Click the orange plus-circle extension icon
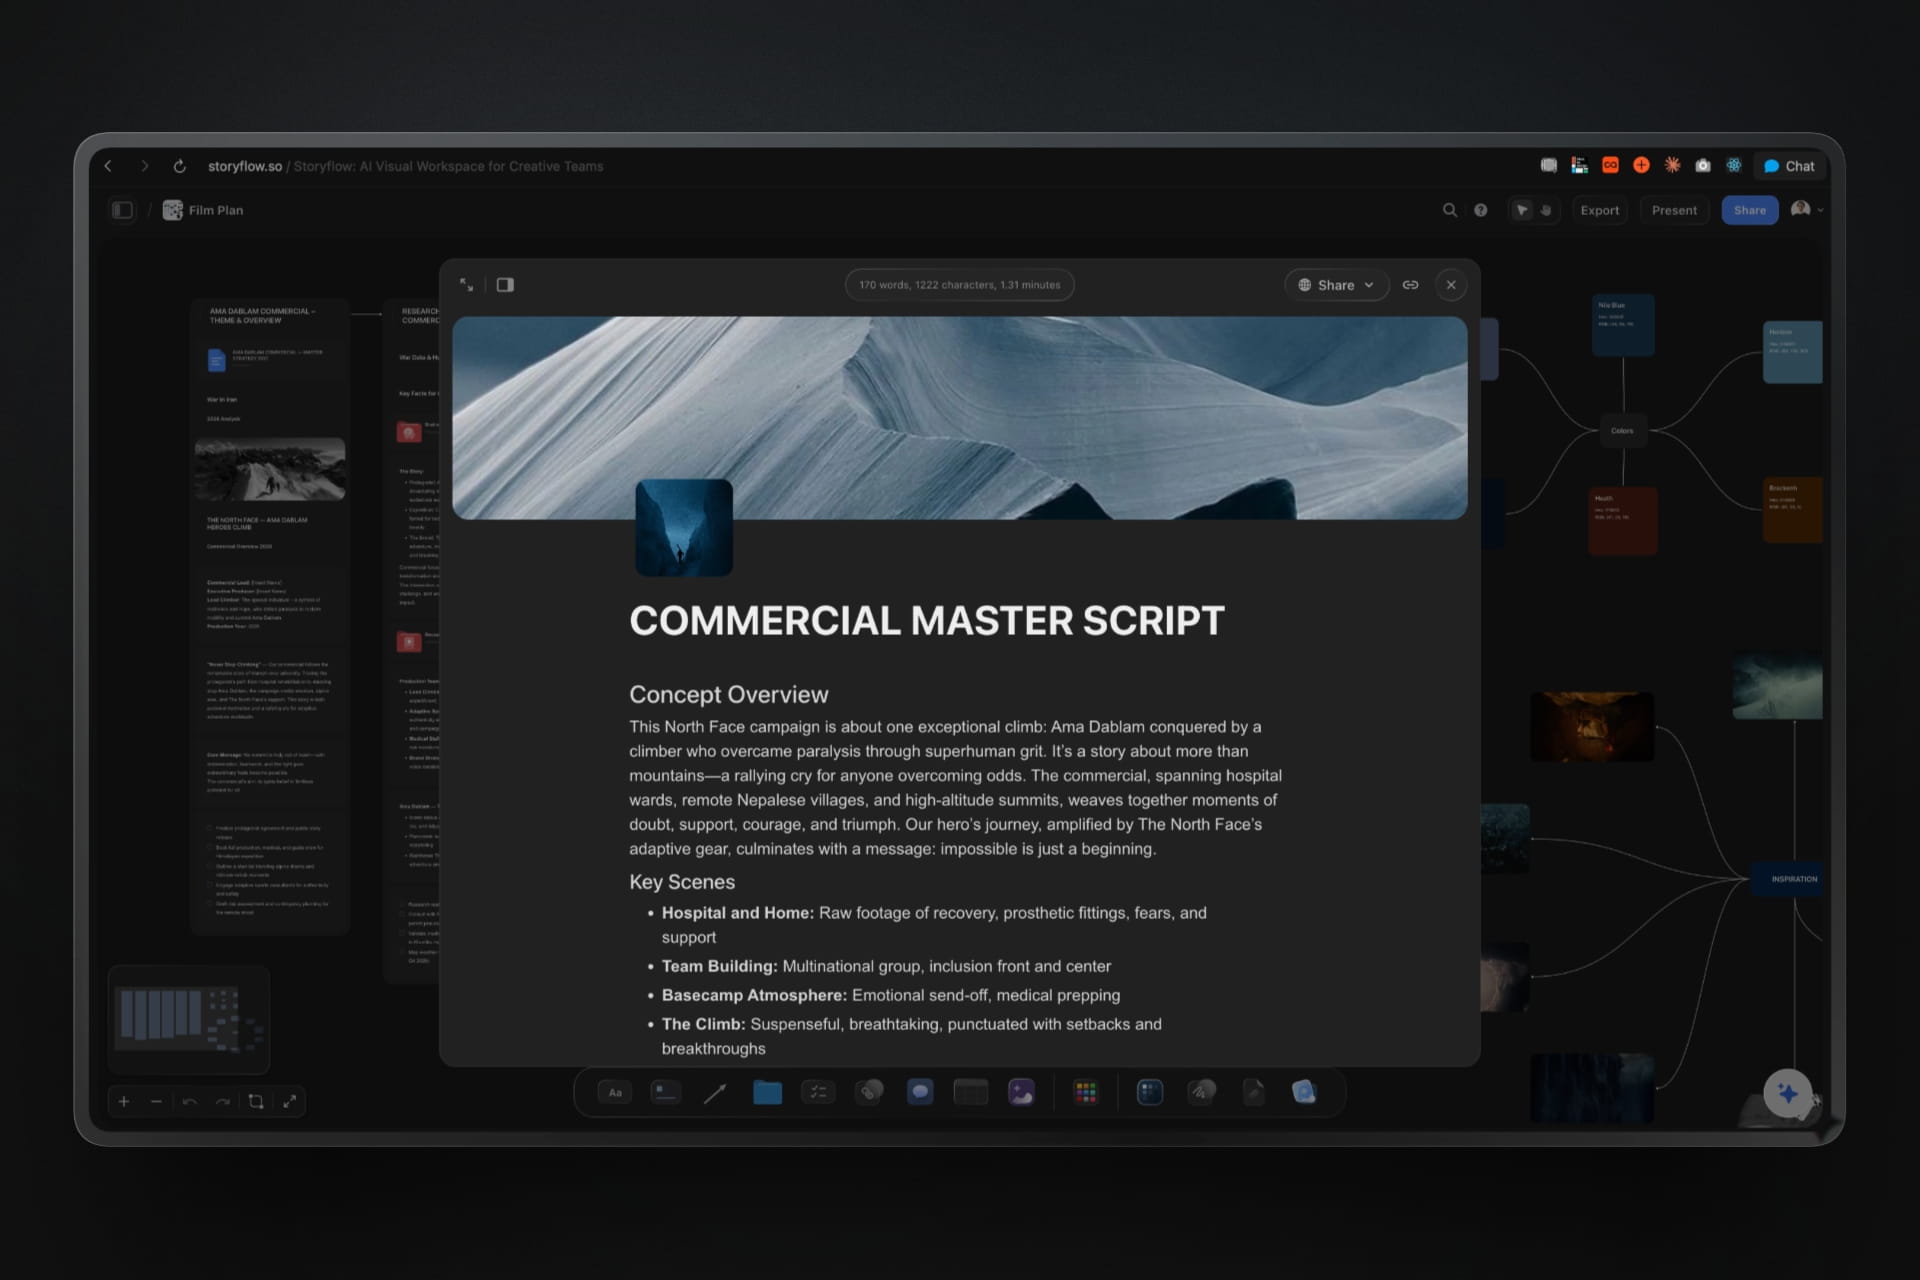 [1641, 165]
